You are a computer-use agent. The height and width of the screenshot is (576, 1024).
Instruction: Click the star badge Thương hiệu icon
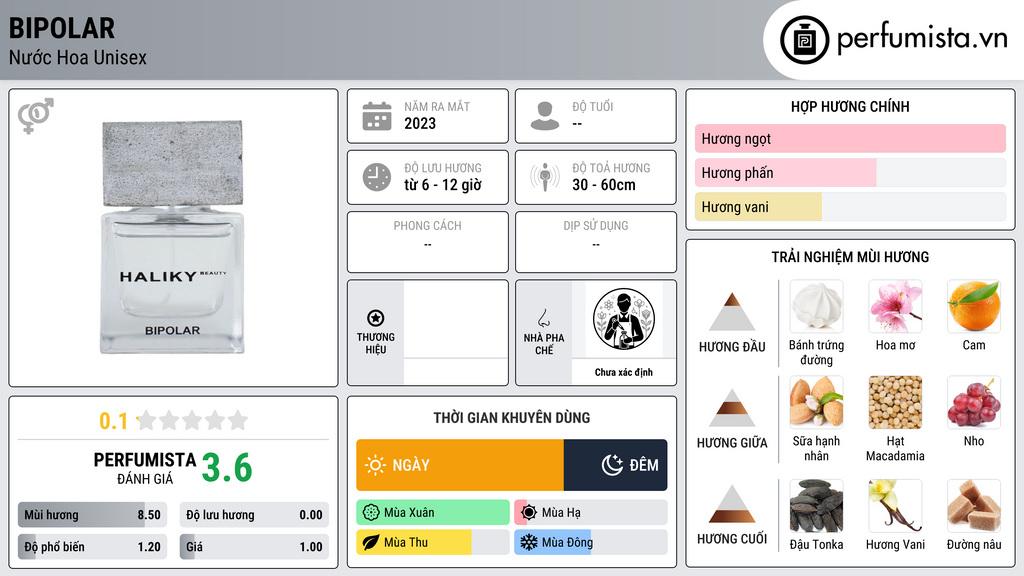coord(376,318)
